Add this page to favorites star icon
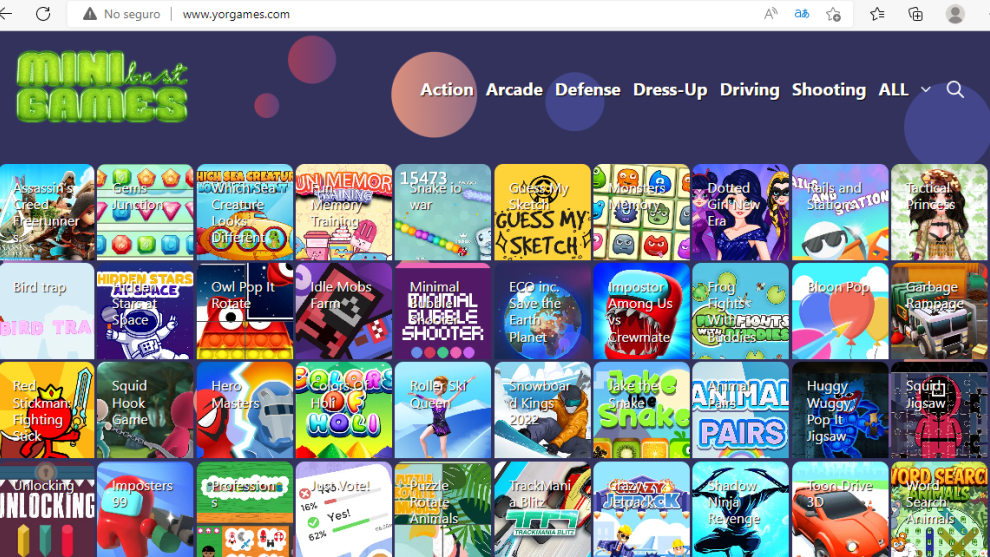 pyautogui.click(x=833, y=14)
